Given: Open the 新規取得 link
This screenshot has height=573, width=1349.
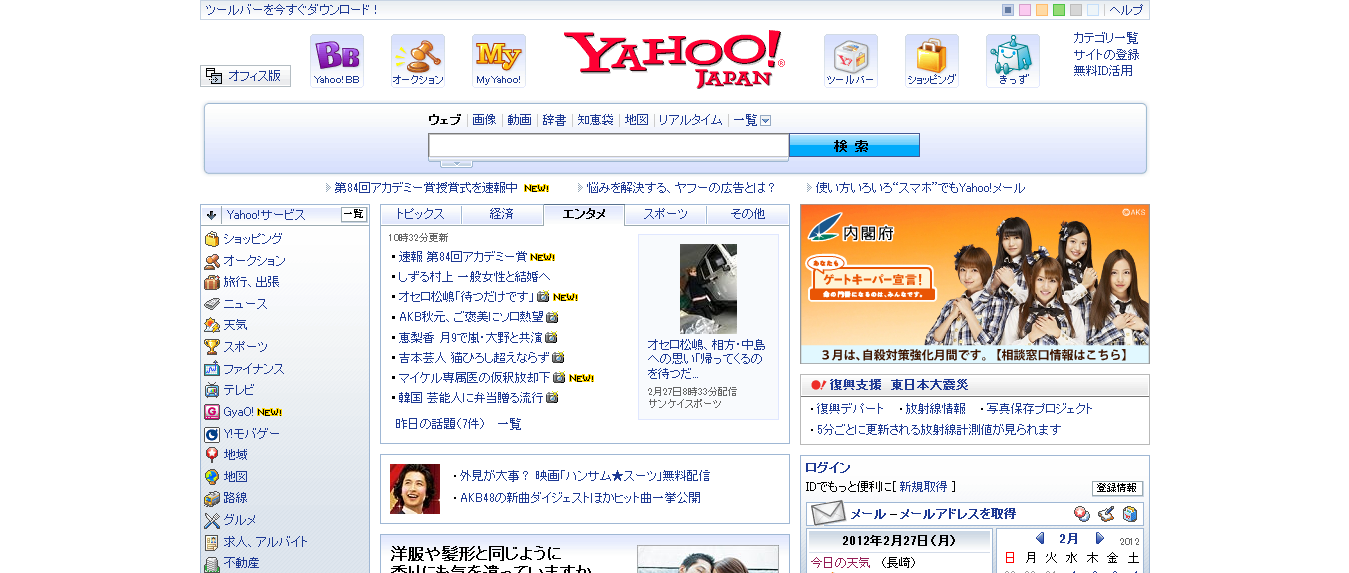Looking at the screenshot, I should (x=923, y=487).
